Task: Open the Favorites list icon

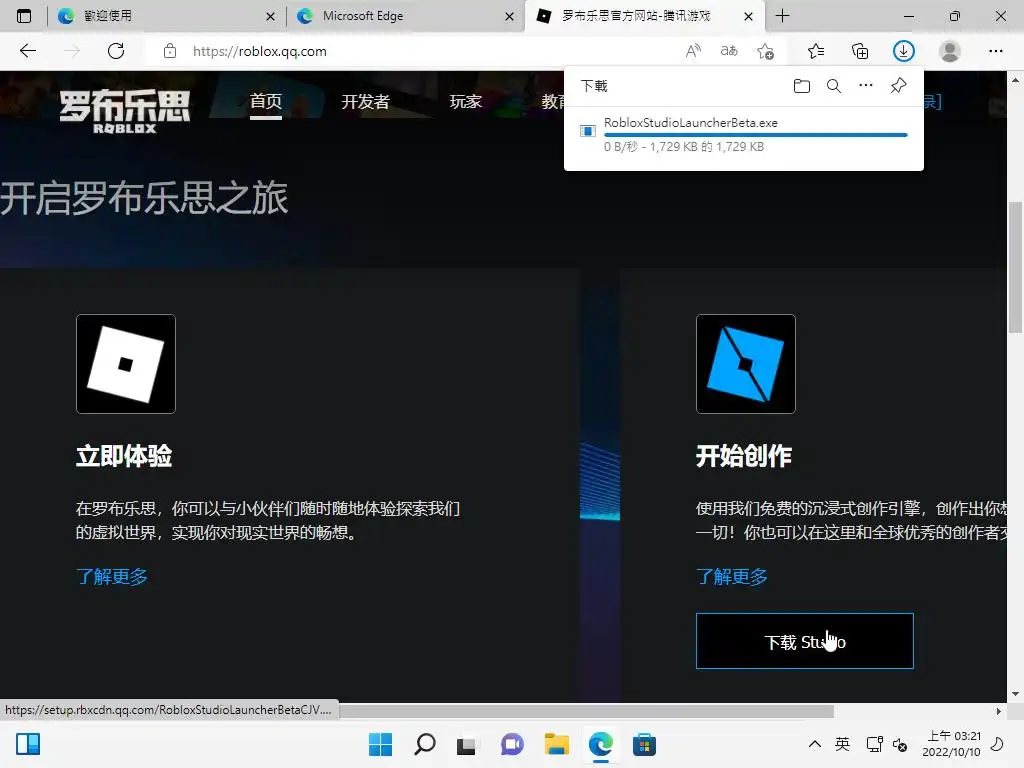Action: pos(816,51)
